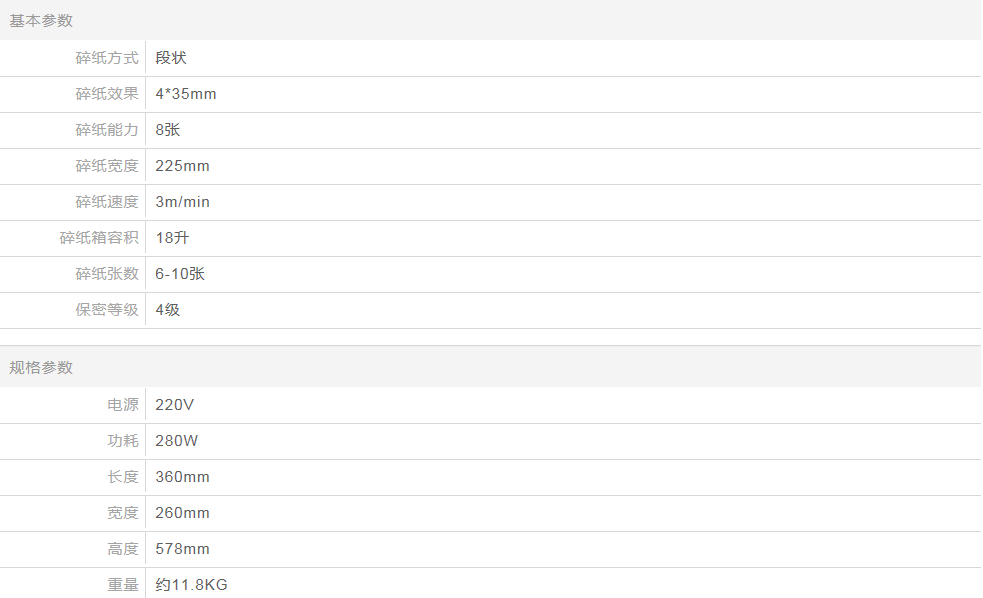Click the 碎纸箱容积 label
The image size is (983, 598).
[99, 238]
